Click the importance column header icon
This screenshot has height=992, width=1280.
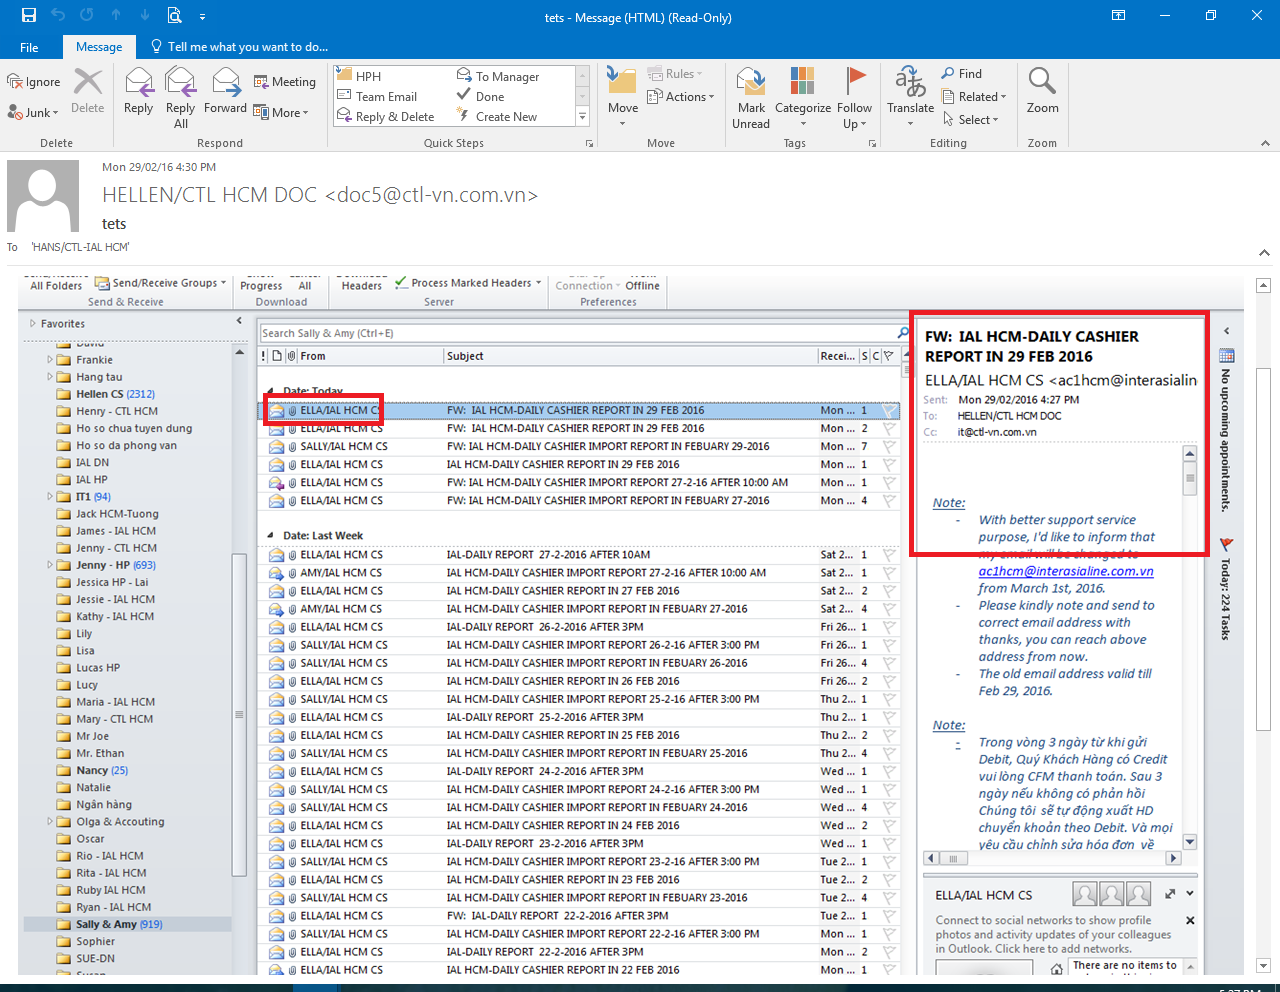[x=264, y=356]
